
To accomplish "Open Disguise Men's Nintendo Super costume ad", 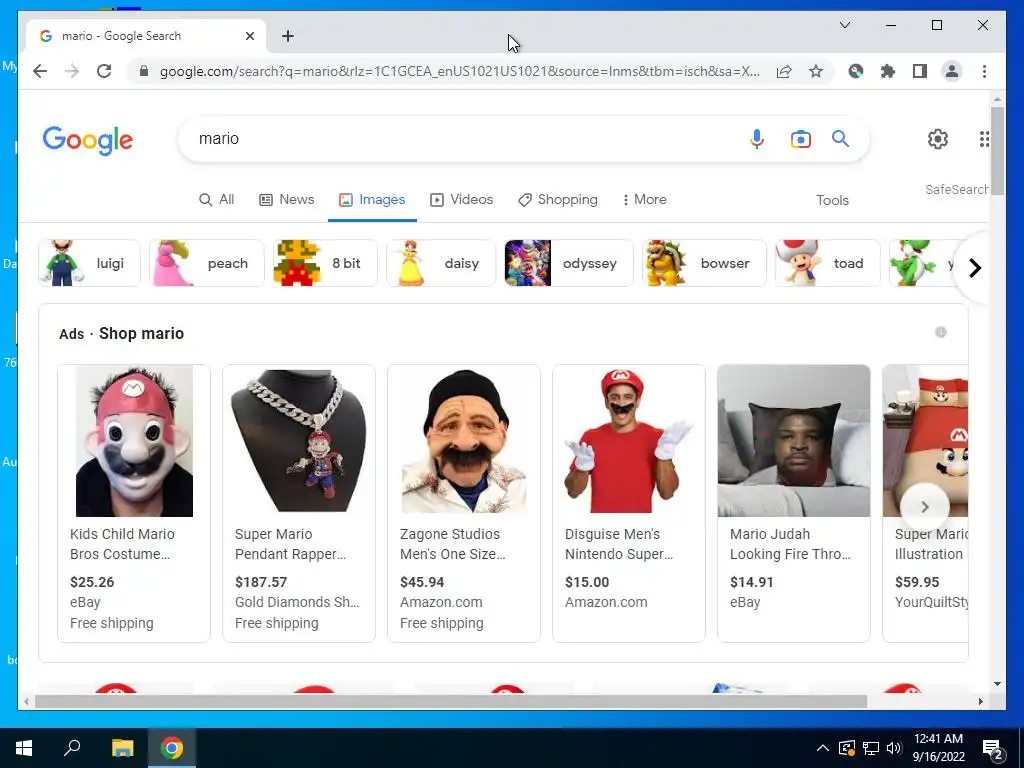I will [x=629, y=503].
